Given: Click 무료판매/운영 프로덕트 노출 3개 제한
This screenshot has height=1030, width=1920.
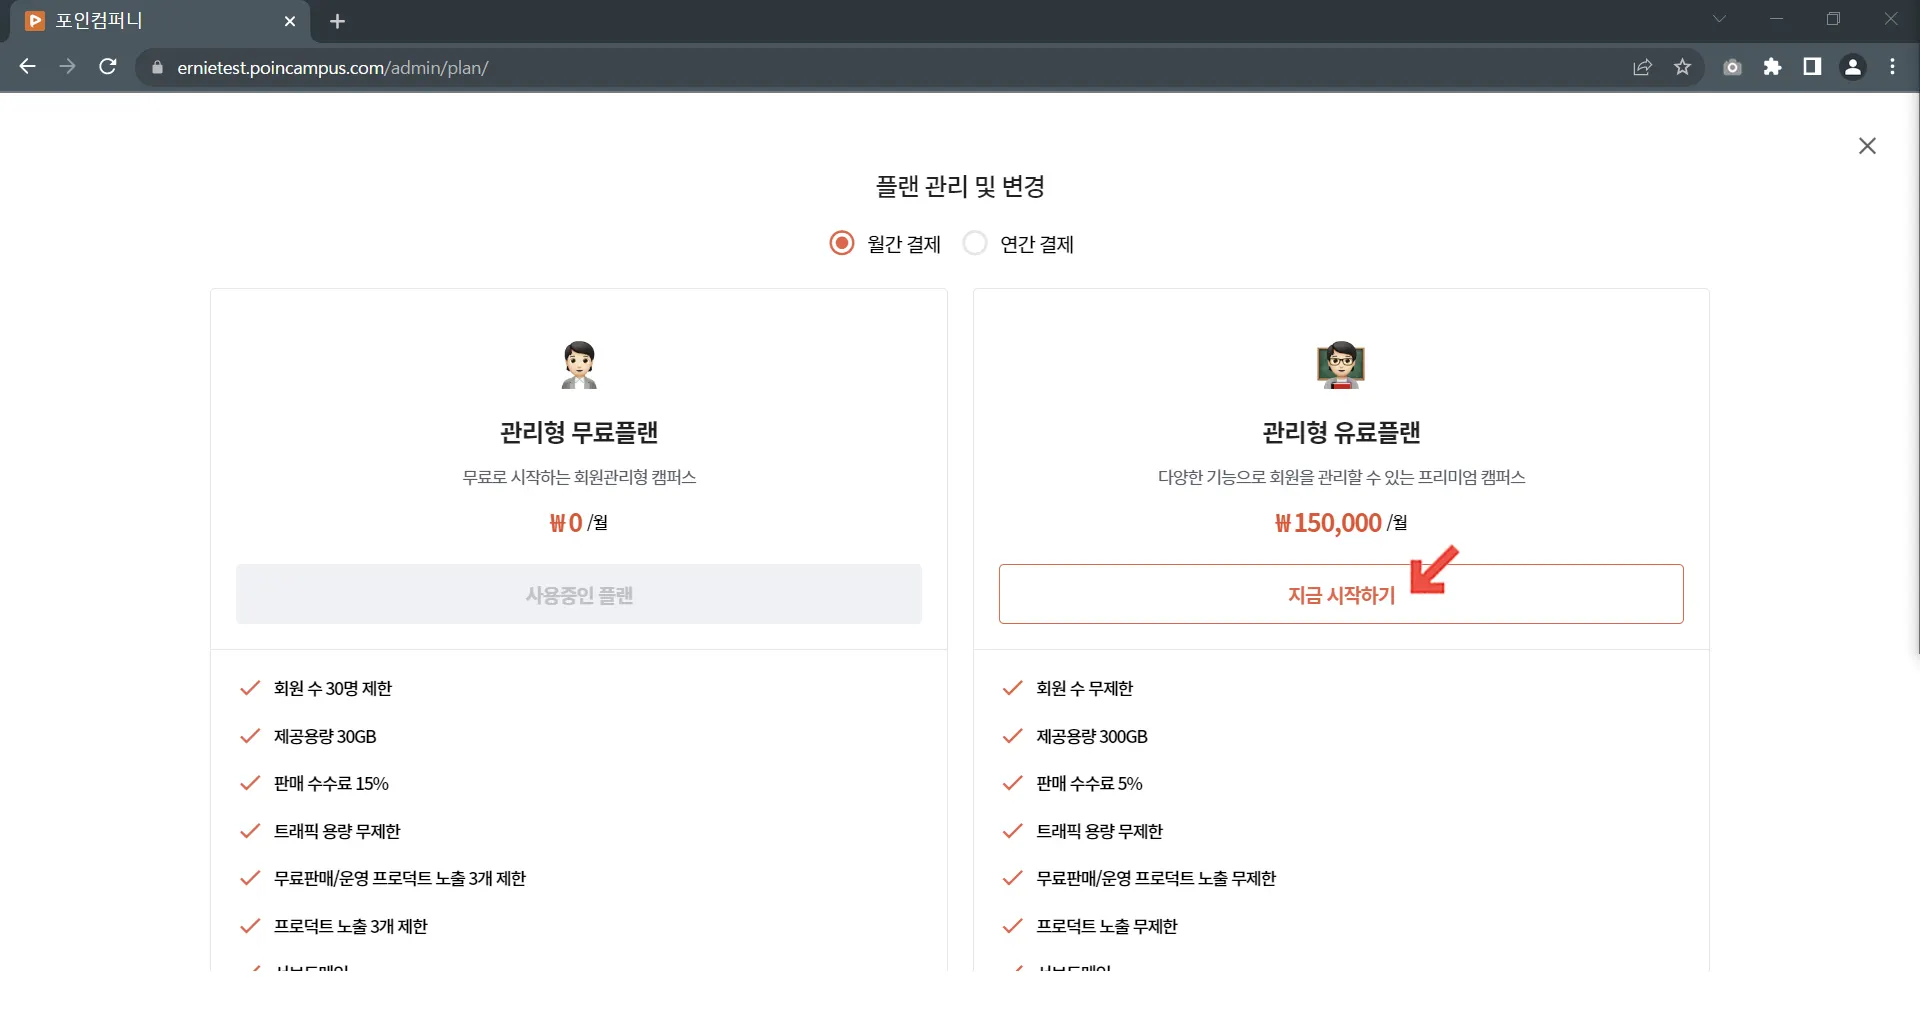Looking at the screenshot, I should coord(400,878).
